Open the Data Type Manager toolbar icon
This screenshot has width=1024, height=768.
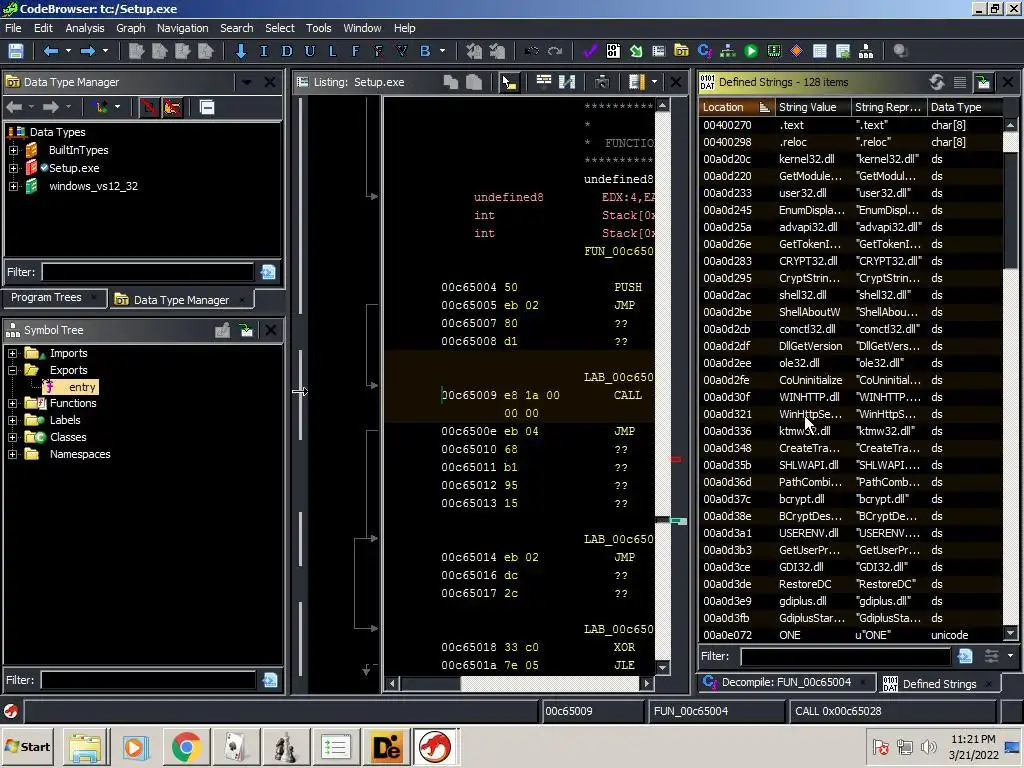click(x=681, y=51)
